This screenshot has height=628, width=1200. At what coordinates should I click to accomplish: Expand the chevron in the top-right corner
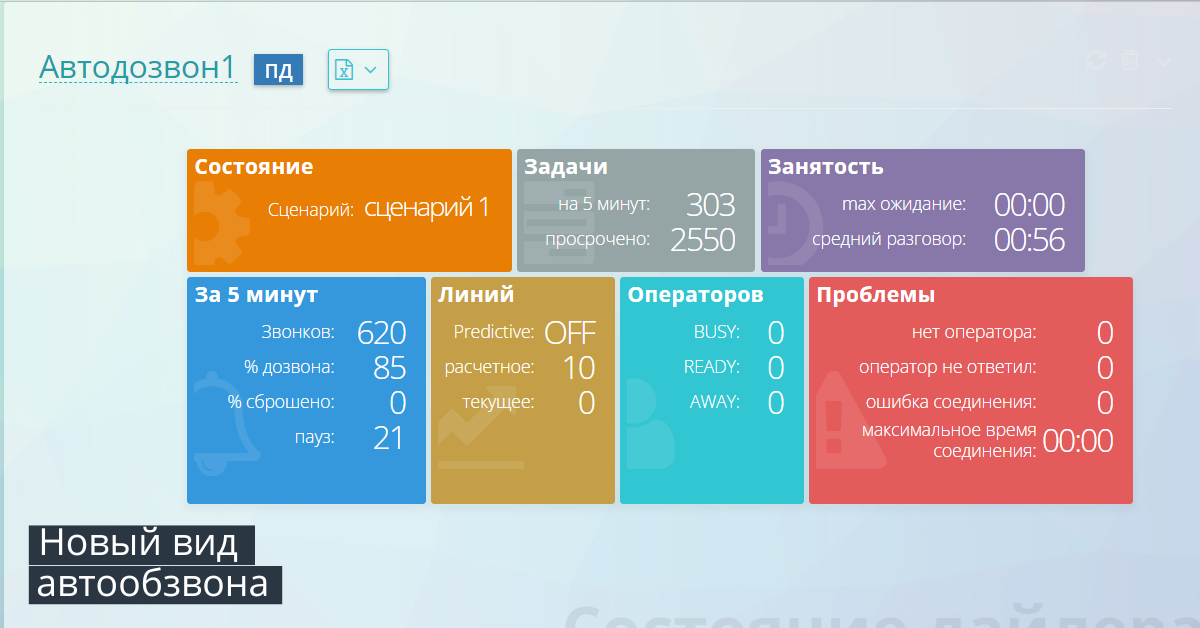click(x=1162, y=61)
